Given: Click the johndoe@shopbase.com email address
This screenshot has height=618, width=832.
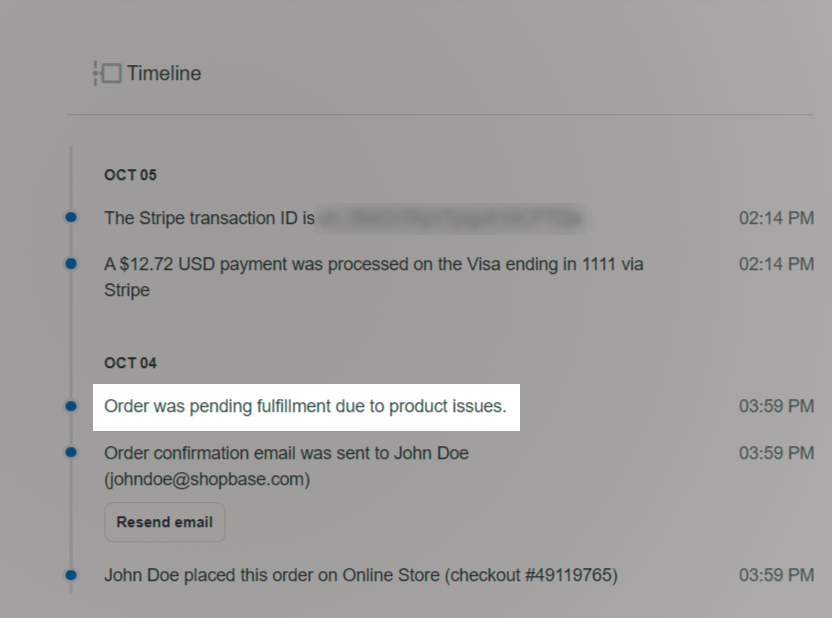Looking at the screenshot, I should (207, 479).
